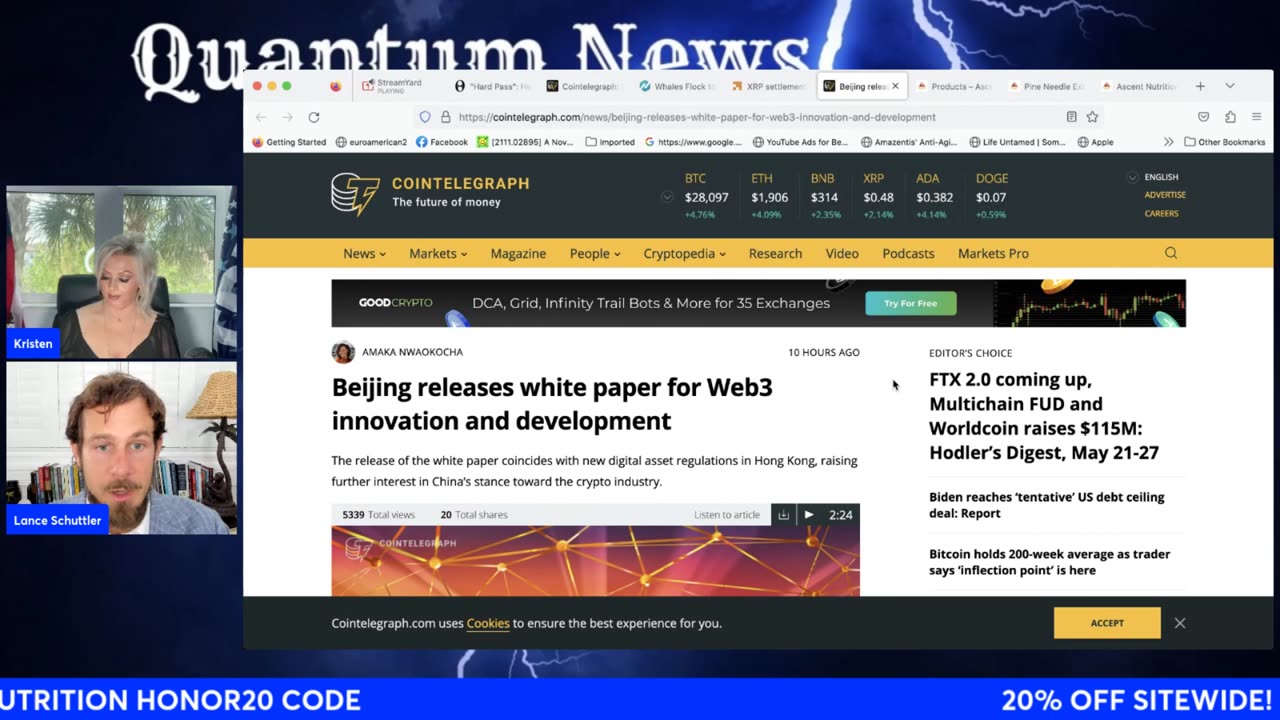
Task: Open the Getting Started bookmark
Action: pyautogui.click(x=289, y=142)
